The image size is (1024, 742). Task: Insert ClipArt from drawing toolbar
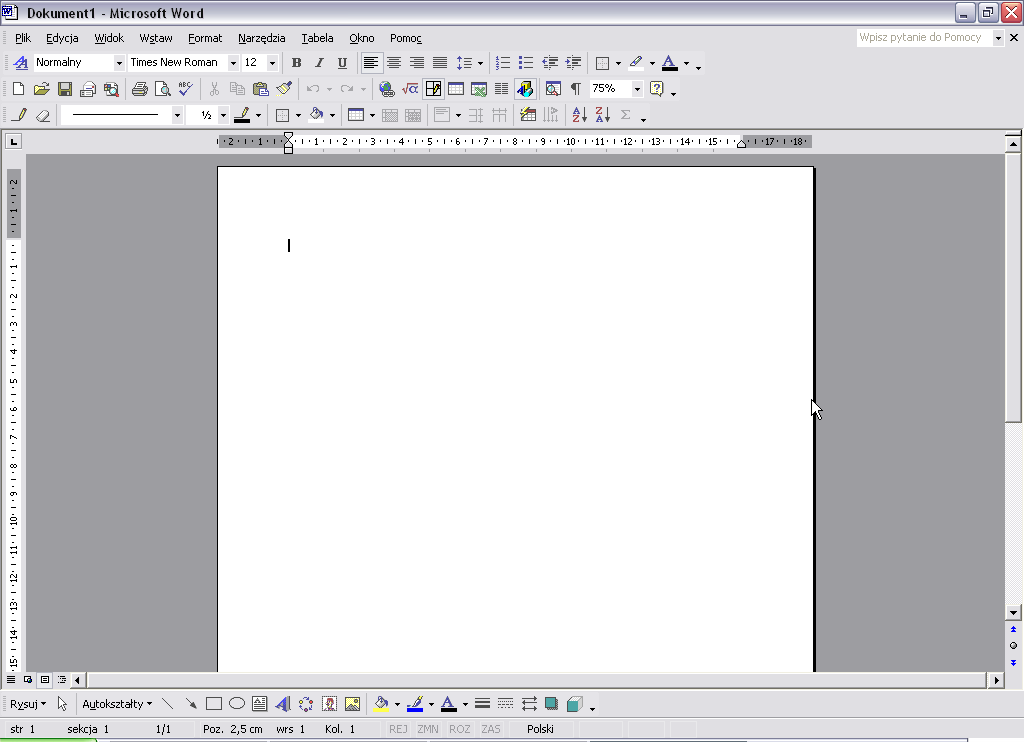coord(329,704)
